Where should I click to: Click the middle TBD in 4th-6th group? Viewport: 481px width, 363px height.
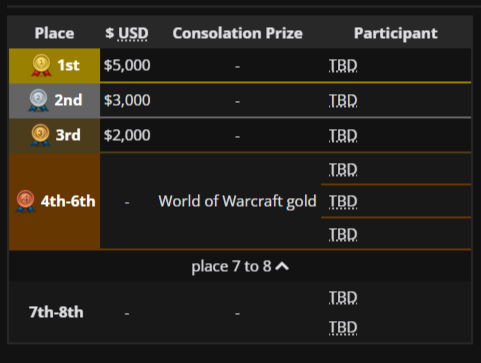point(343,202)
